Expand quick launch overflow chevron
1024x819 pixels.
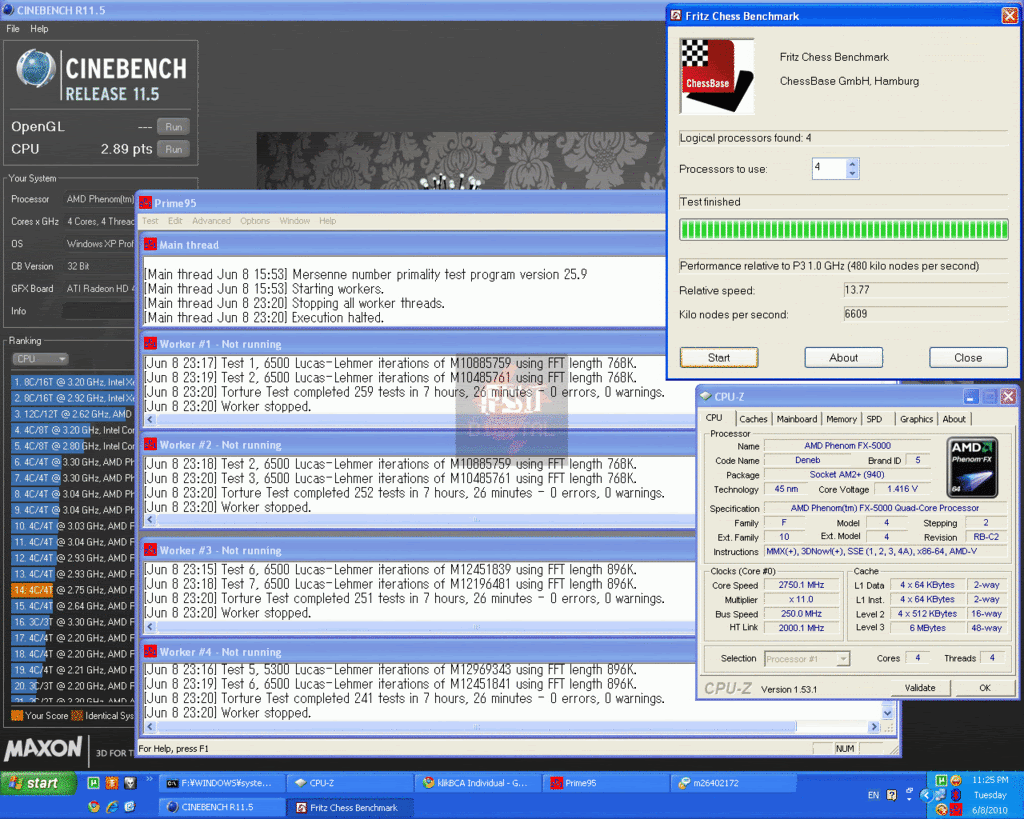pyautogui.click(x=149, y=779)
